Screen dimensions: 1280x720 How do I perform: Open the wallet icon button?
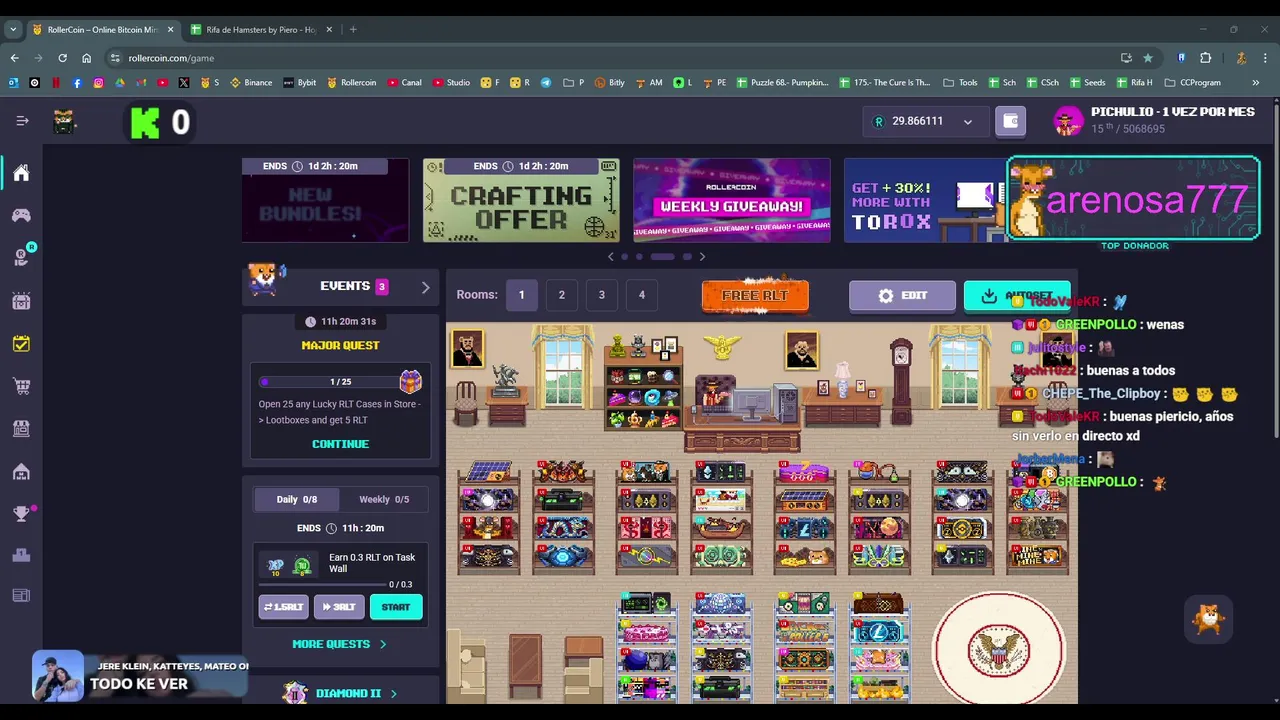click(x=1010, y=121)
